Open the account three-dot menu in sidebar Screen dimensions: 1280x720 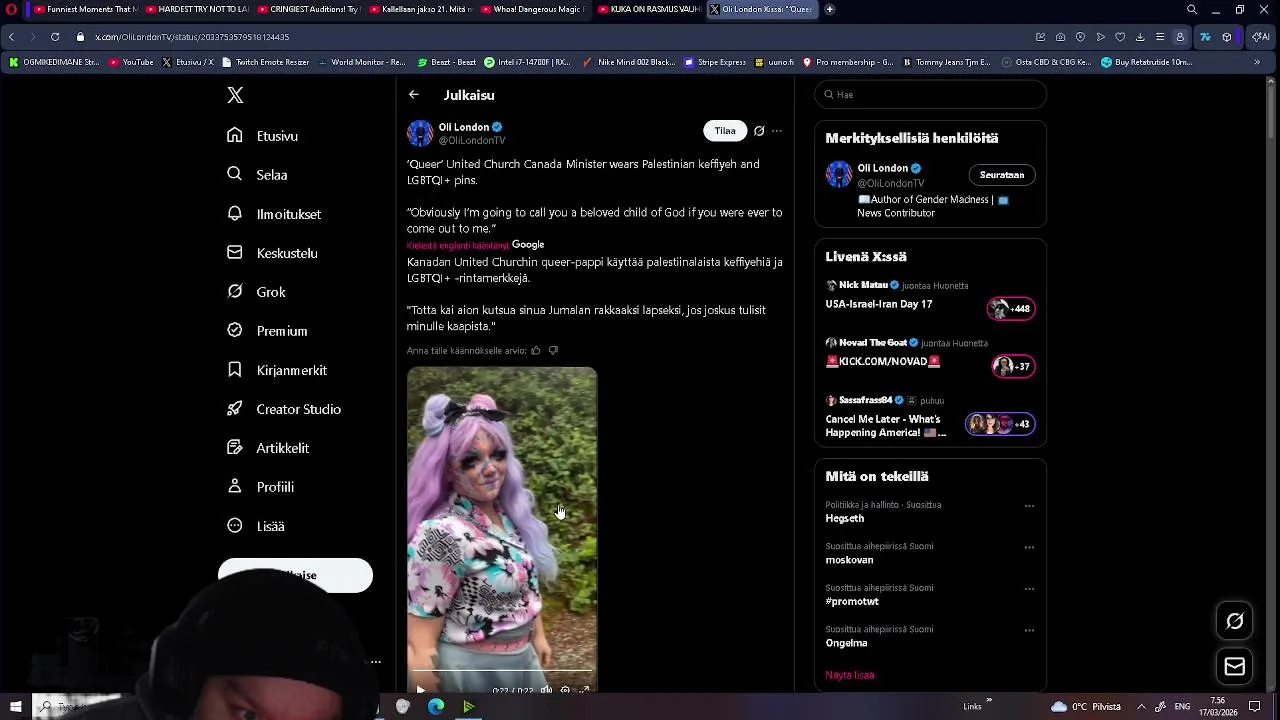click(x=376, y=662)
